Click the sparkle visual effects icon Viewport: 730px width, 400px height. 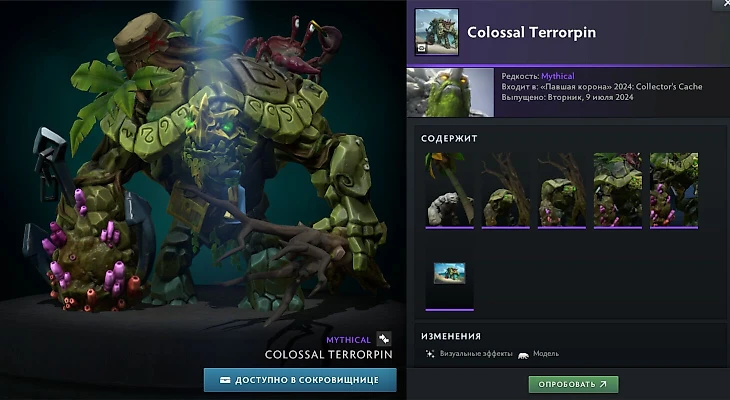pyautogui.click(x=430, y=354)
